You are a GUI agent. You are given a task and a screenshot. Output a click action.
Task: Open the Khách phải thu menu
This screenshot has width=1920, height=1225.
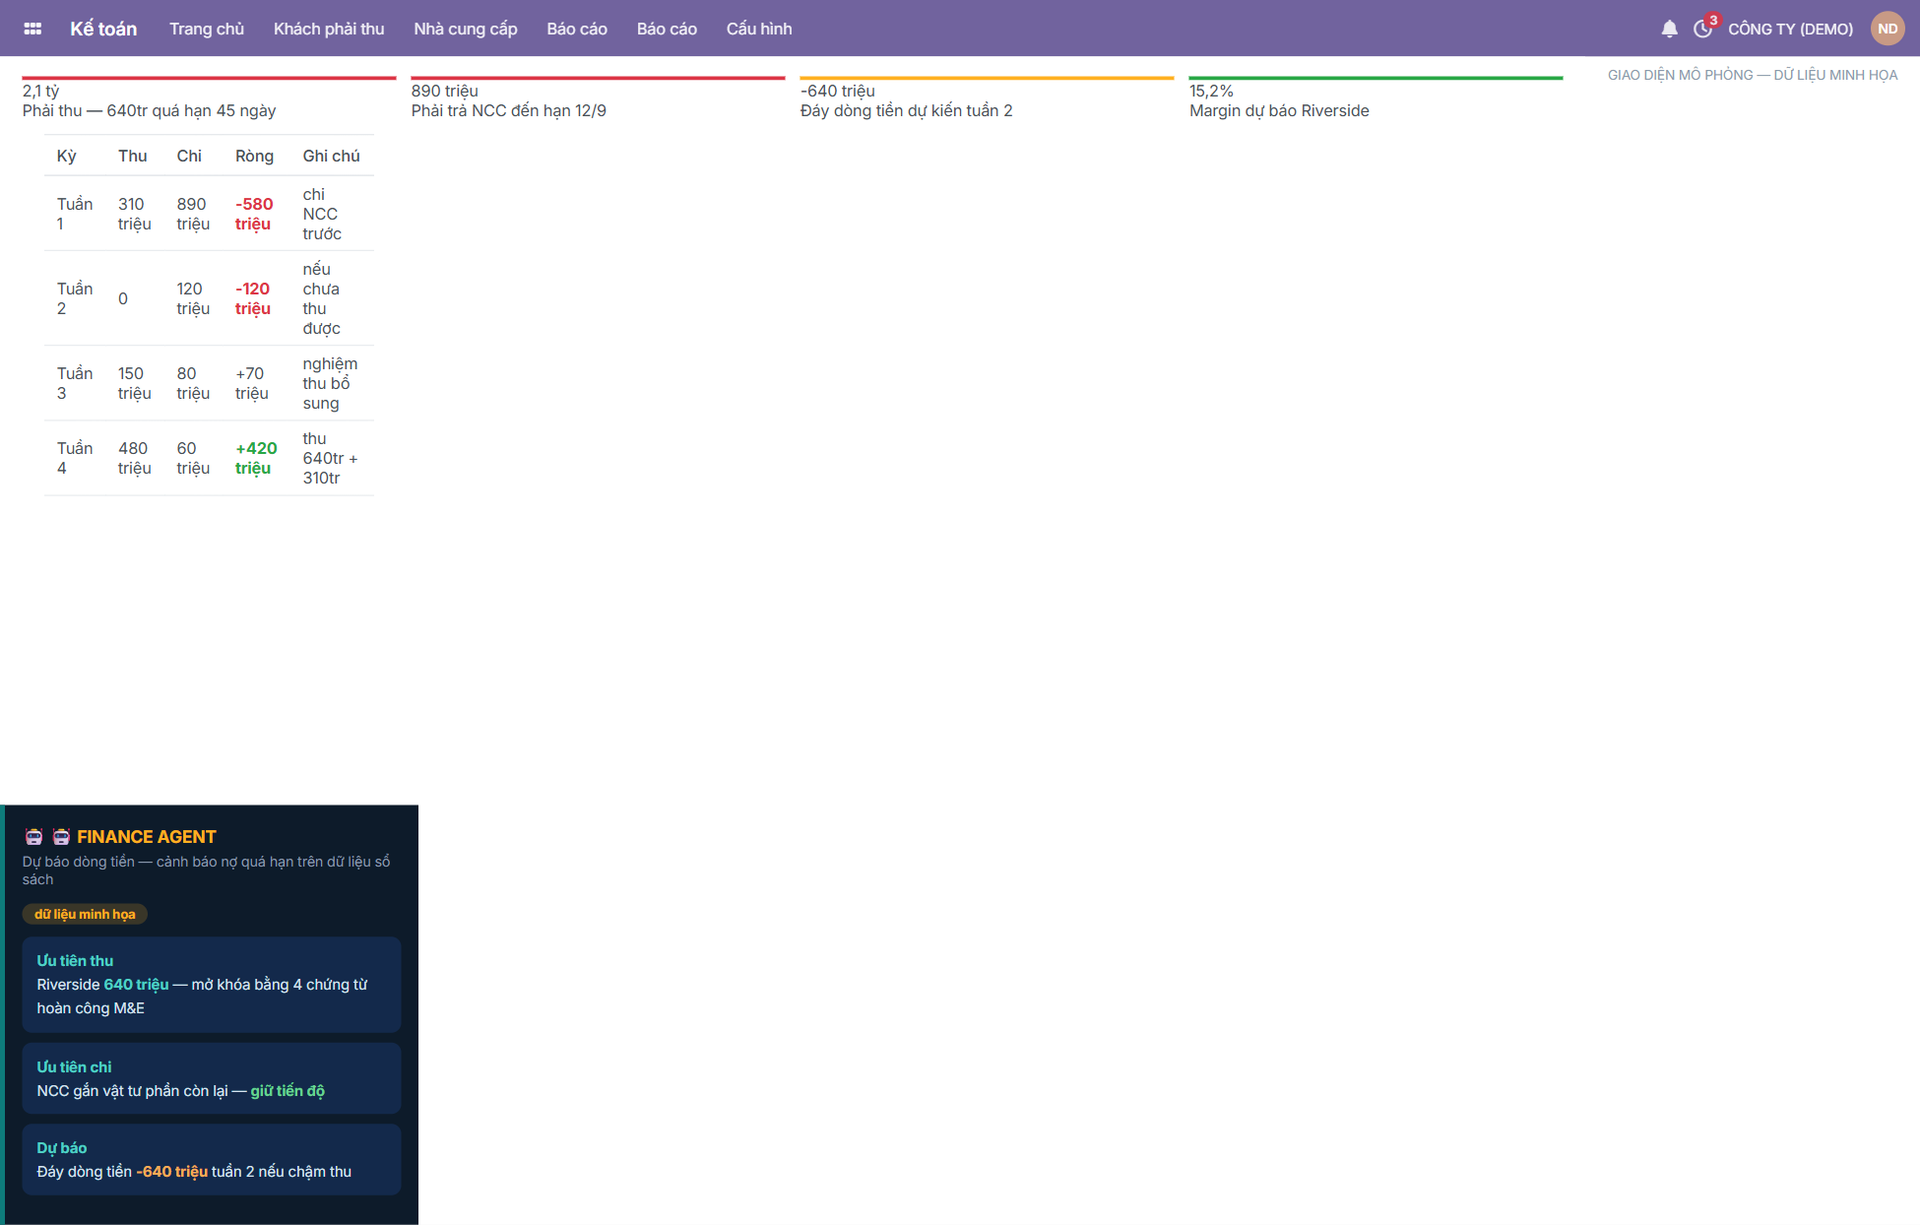[x=329, y=29]
